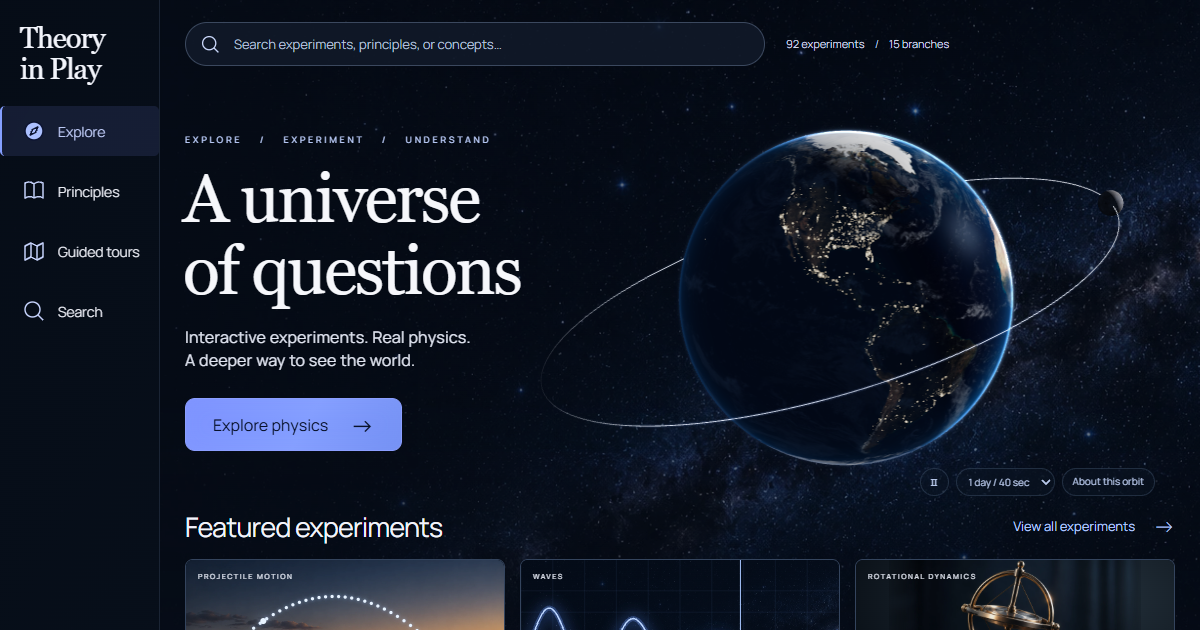1200x630 pixels.
Task: Focus the Search experiments input field
Action: (475, 44)
